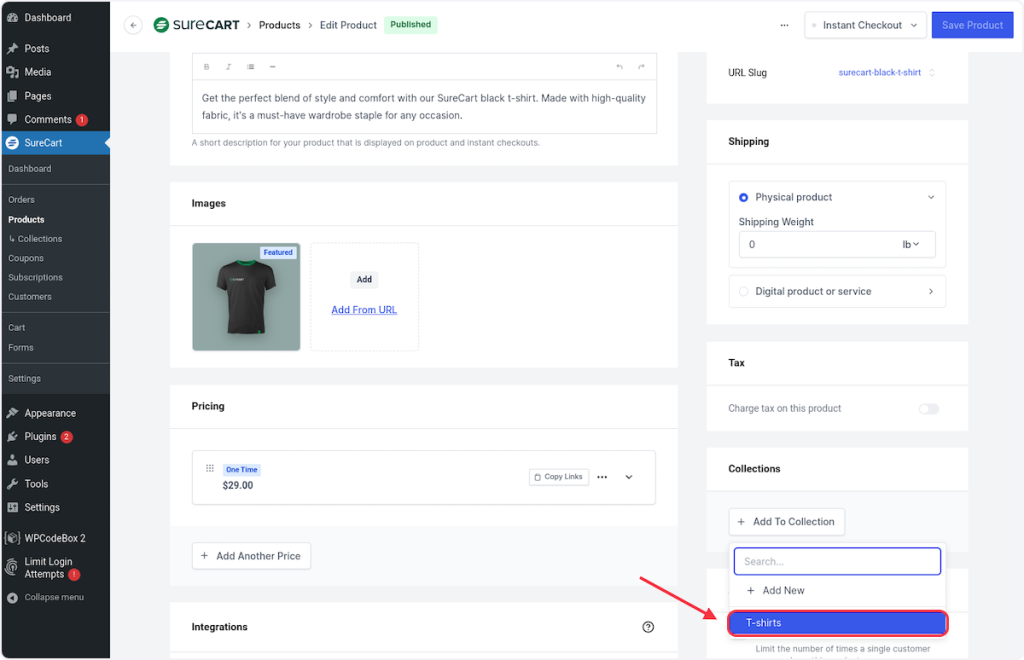This screenshot has height=660, width=1024.
Task: Click the redo arrow in the description editor
Action: 641,67
